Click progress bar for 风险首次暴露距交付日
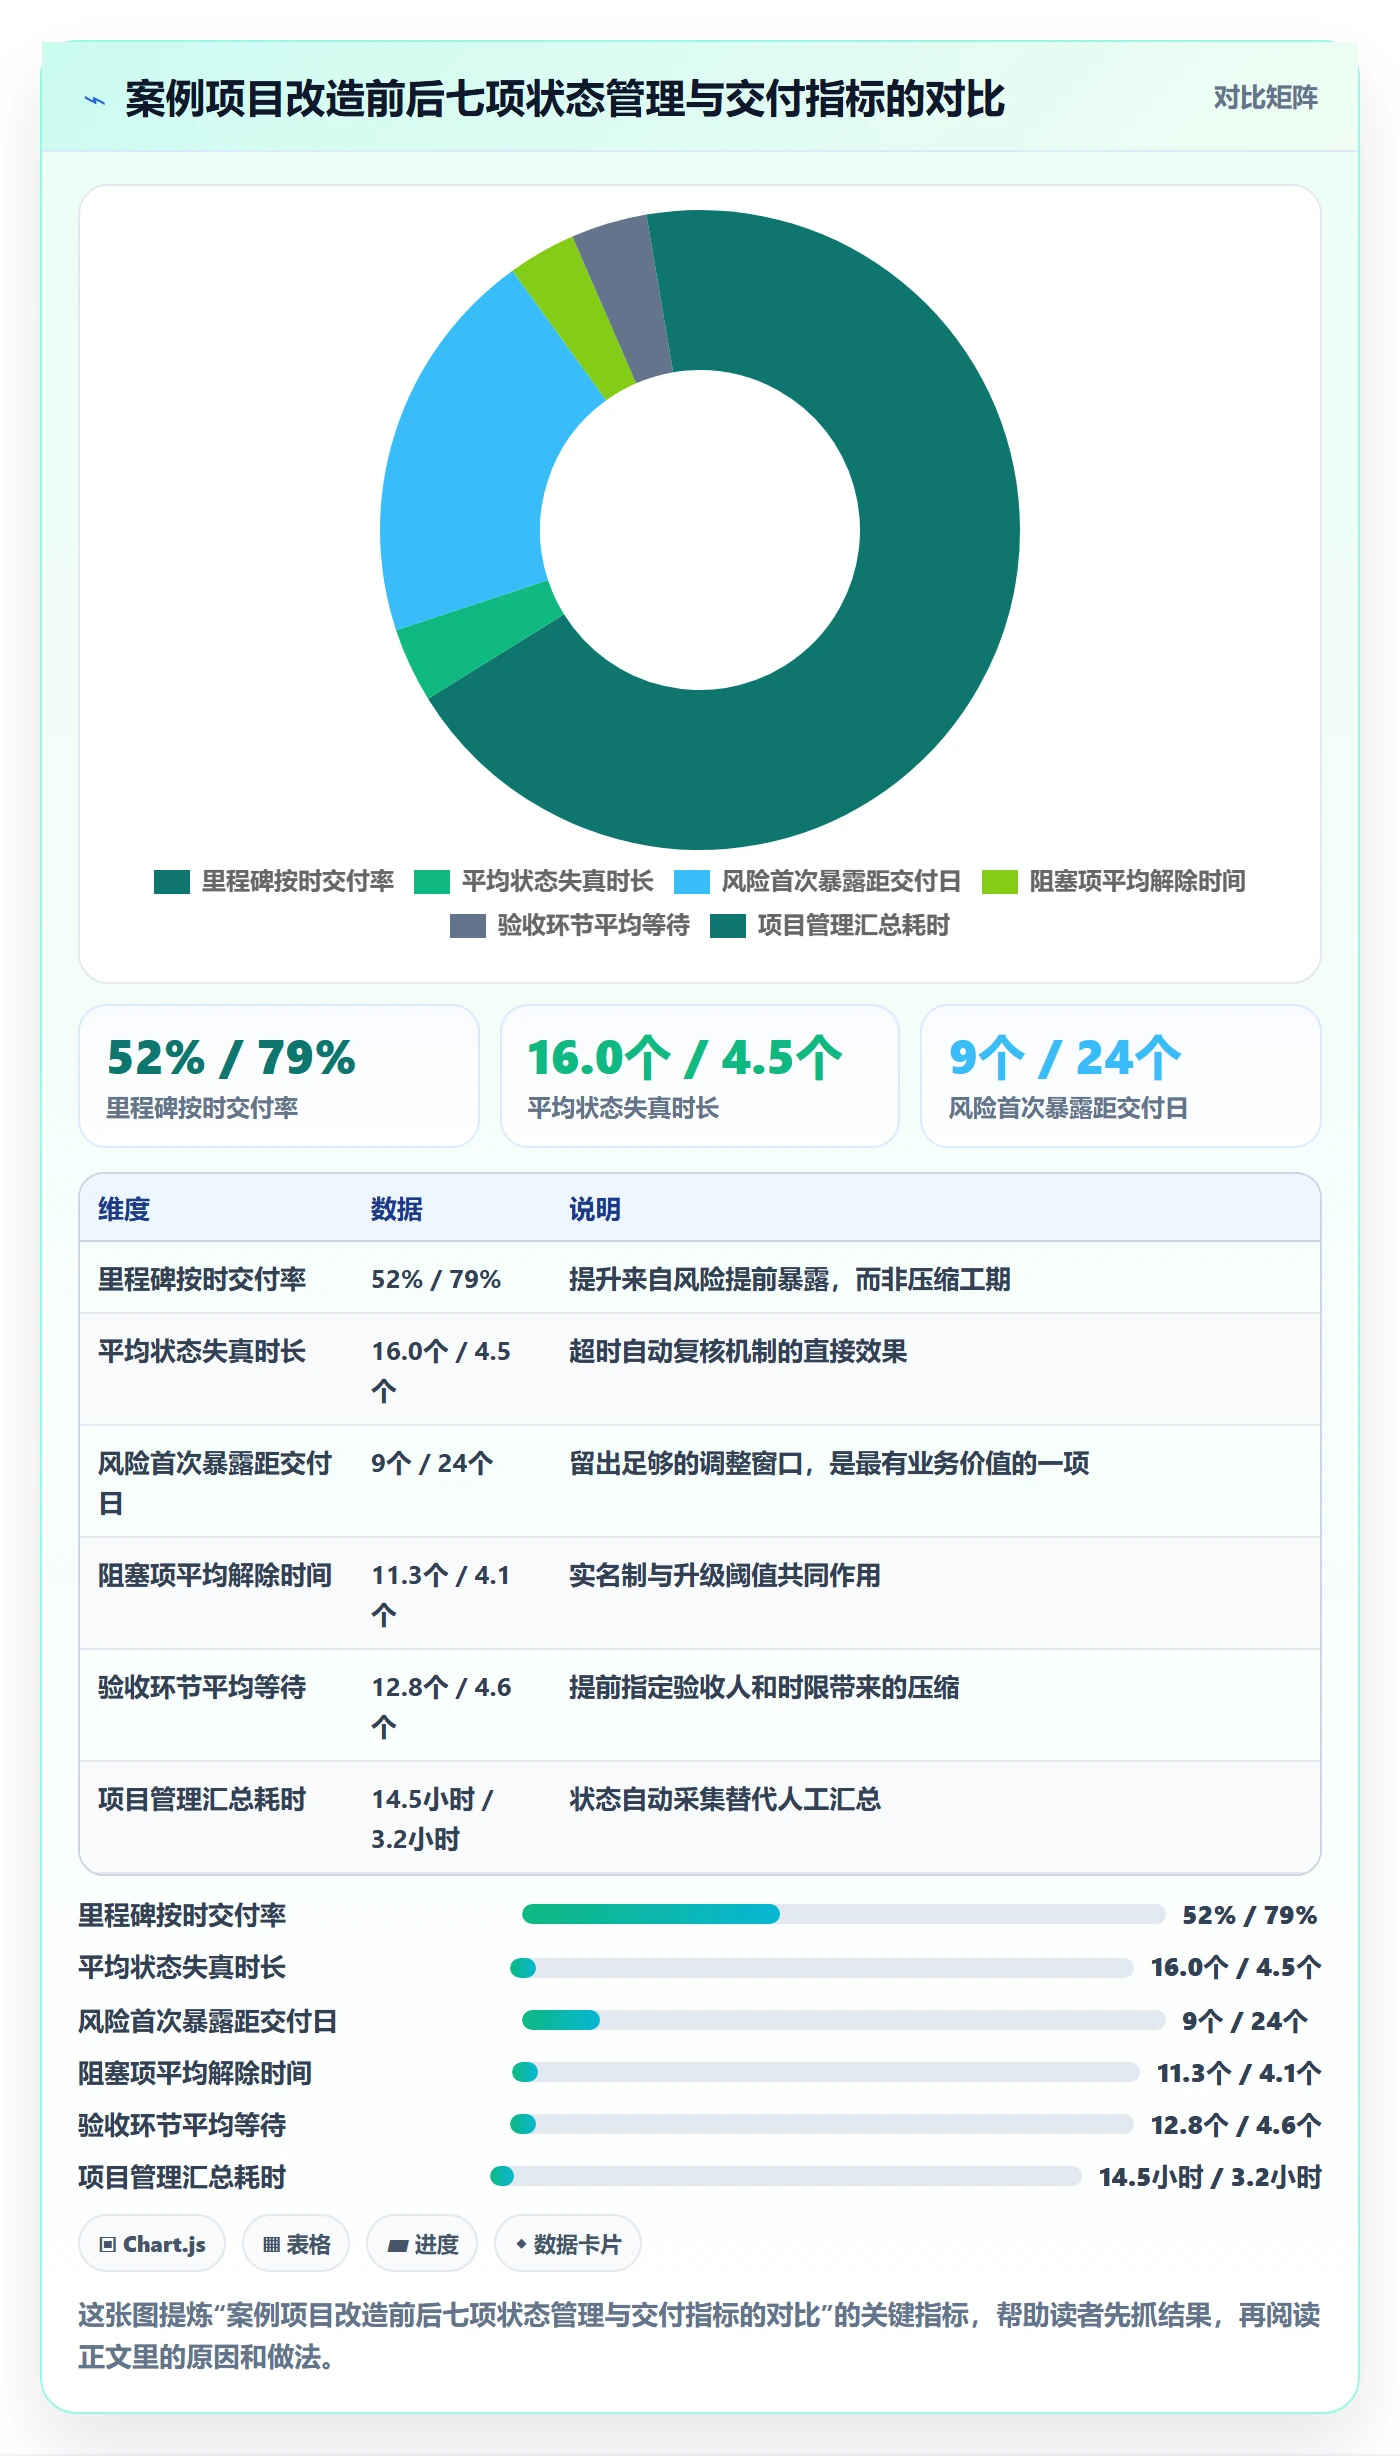 [844, 2020]
